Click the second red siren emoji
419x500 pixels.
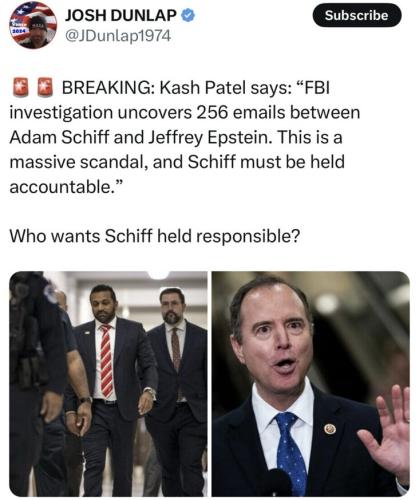[45, 87]
